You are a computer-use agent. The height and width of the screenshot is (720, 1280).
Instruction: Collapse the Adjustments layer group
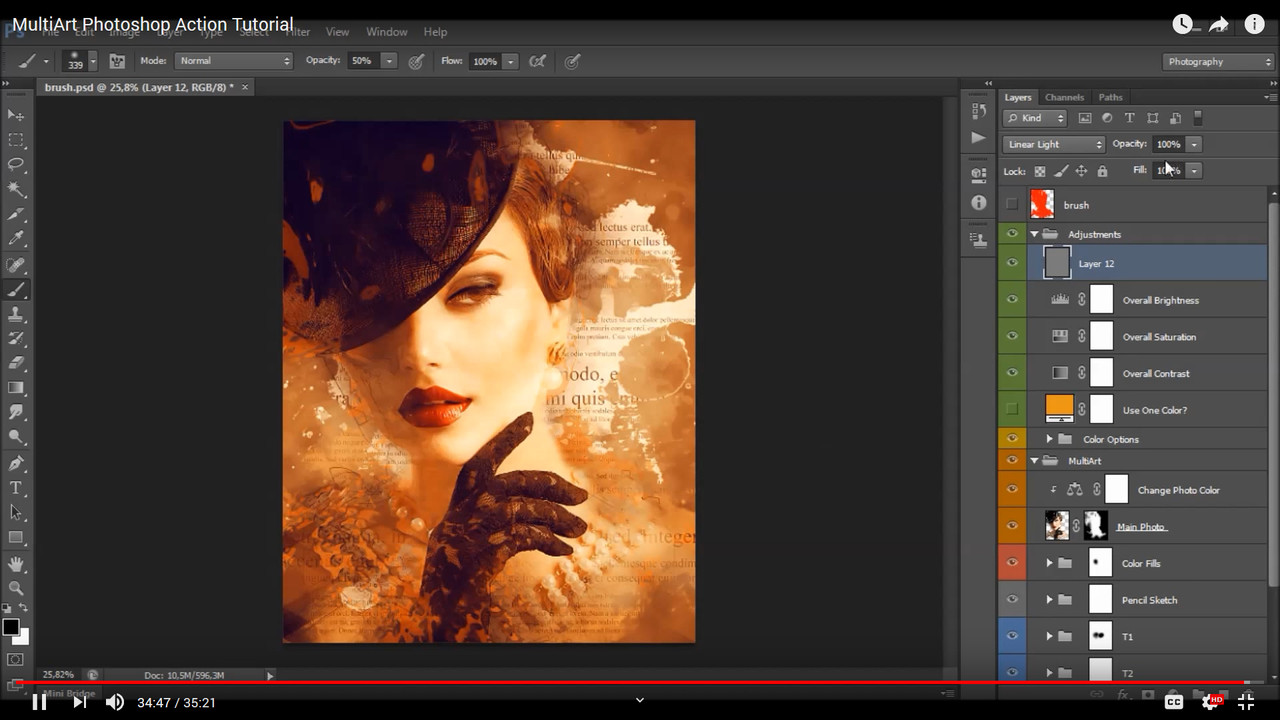1035,233
